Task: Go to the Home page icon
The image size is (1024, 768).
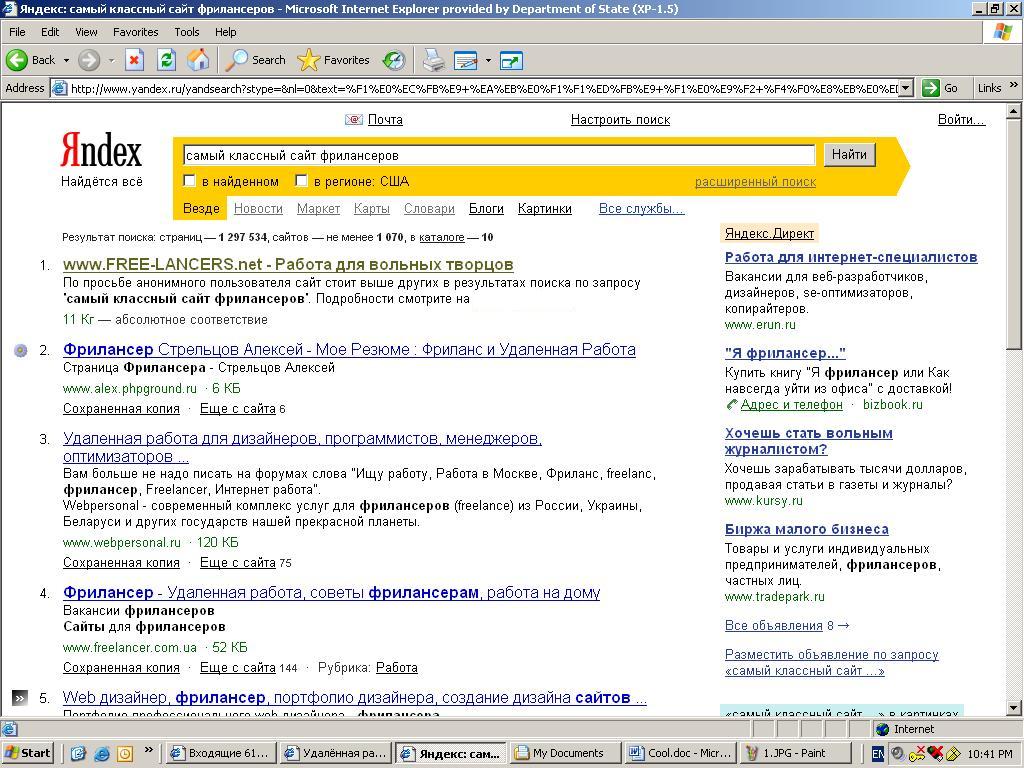Action: point(198,60)
